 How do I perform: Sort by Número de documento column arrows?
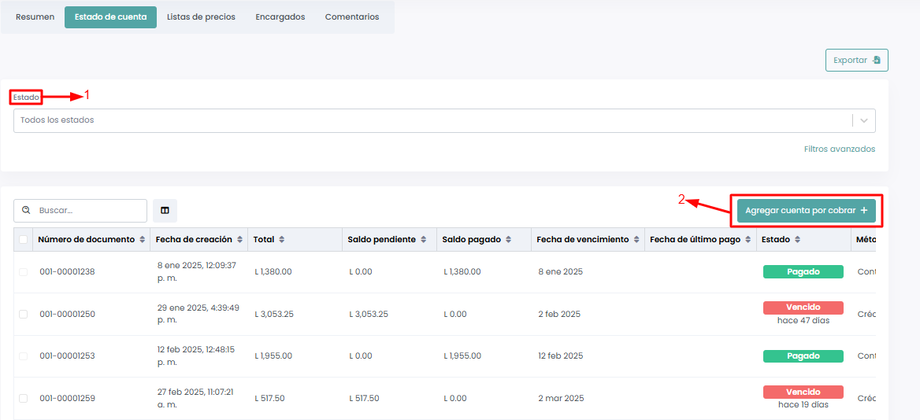tap(142, 240)
